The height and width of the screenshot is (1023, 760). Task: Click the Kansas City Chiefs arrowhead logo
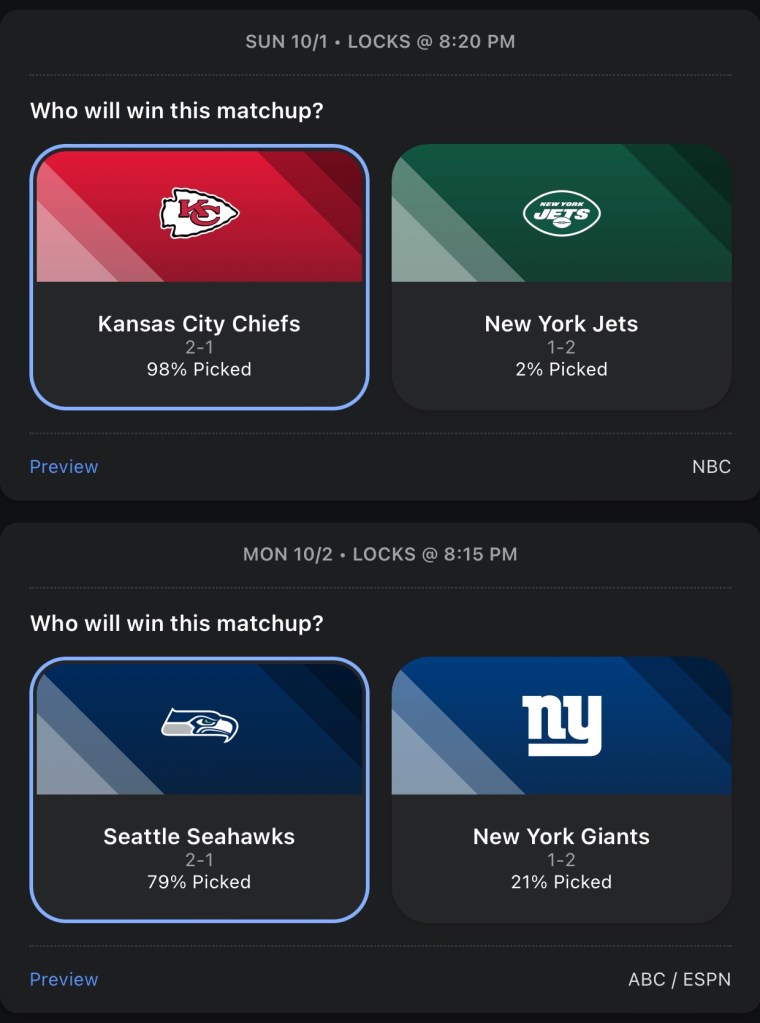click(199, 212)
